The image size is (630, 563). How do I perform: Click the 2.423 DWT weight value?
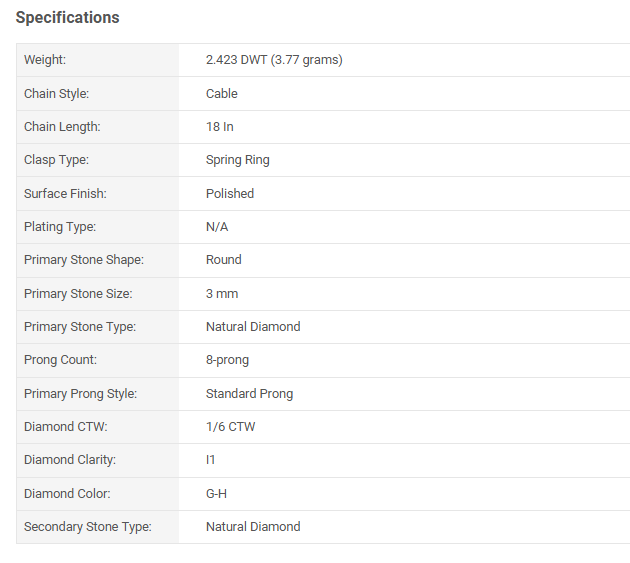pyautogui.click(x=274, y=60)
